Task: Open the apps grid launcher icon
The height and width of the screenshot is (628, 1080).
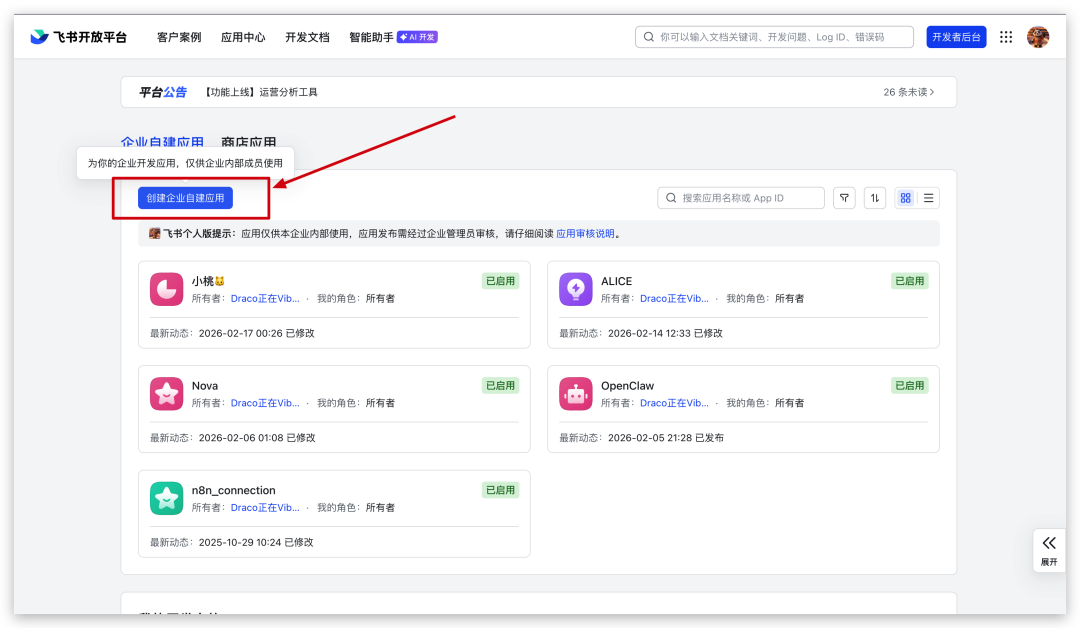Action: tap(1006, 37)
